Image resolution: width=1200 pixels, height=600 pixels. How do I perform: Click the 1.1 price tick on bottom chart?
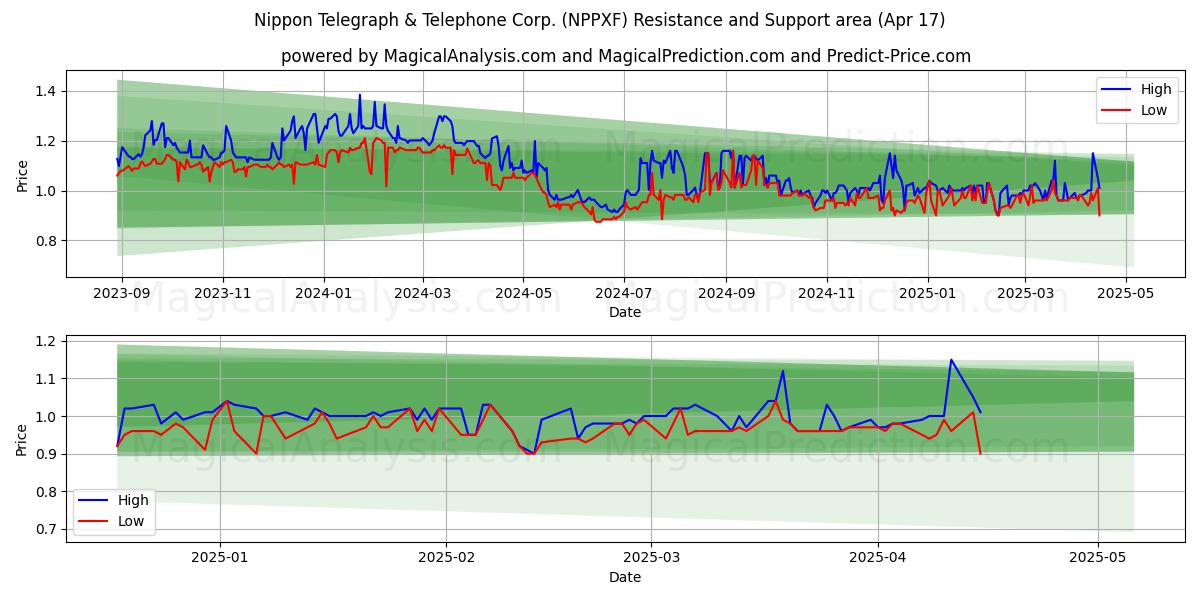point(47,379)
